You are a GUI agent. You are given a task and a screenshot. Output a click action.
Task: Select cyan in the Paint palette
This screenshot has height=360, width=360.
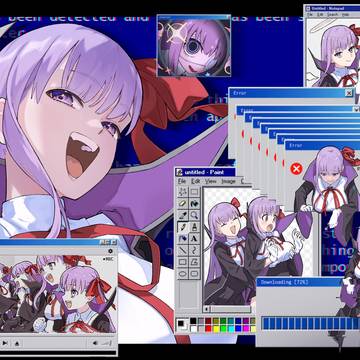tap(230, 328)
